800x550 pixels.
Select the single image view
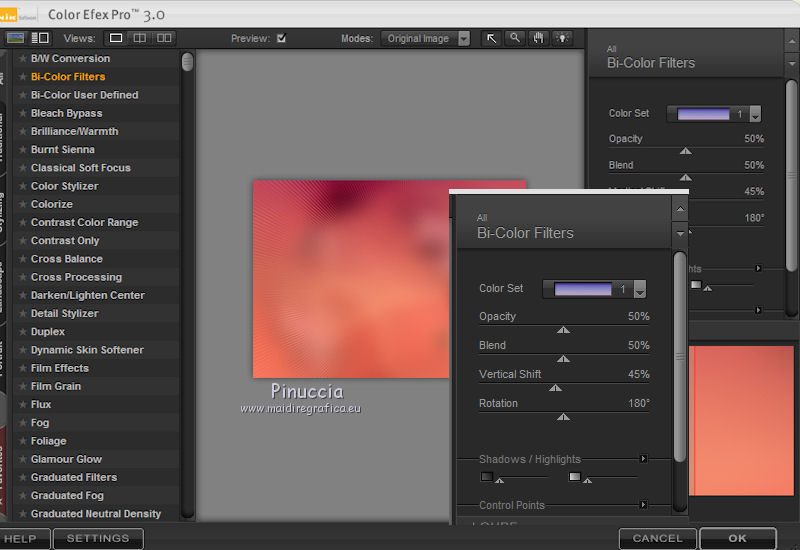[x=116, y=38]
